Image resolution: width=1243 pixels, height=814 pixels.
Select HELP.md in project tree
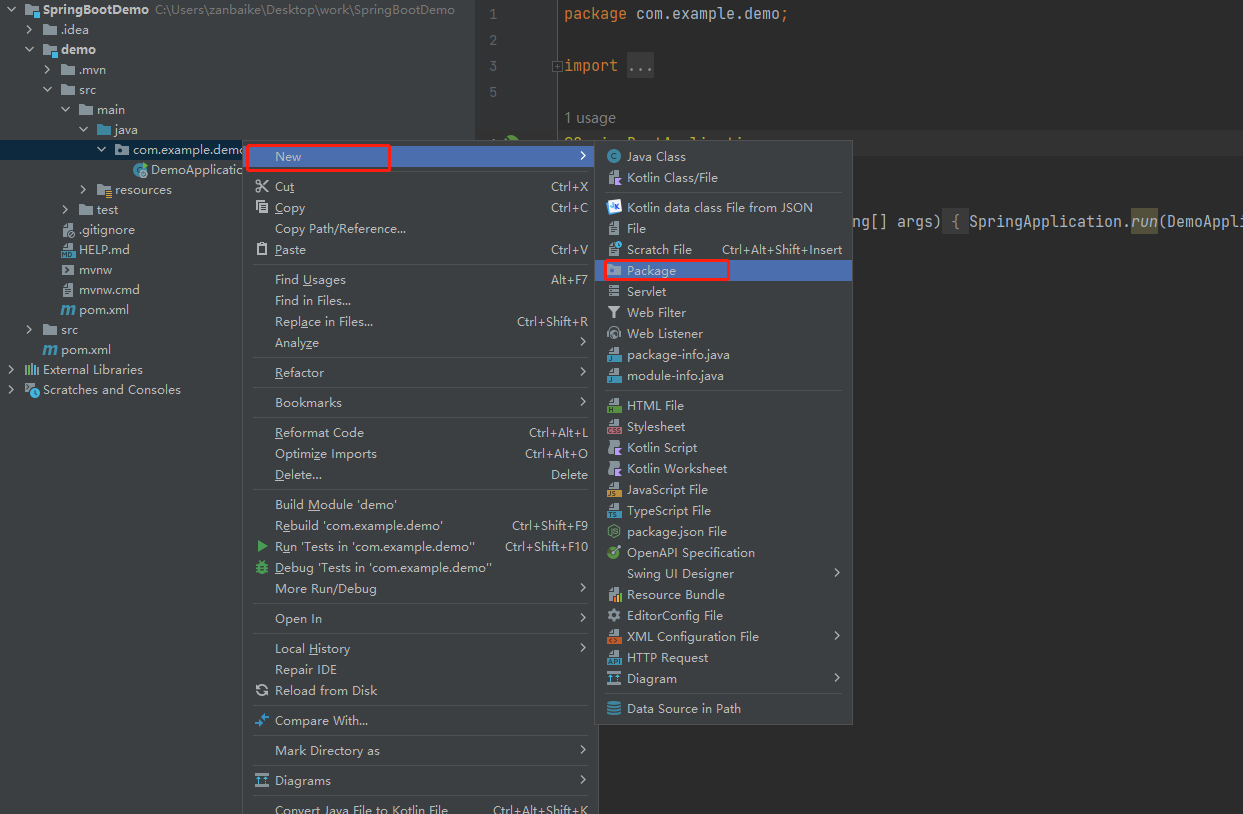104,250
